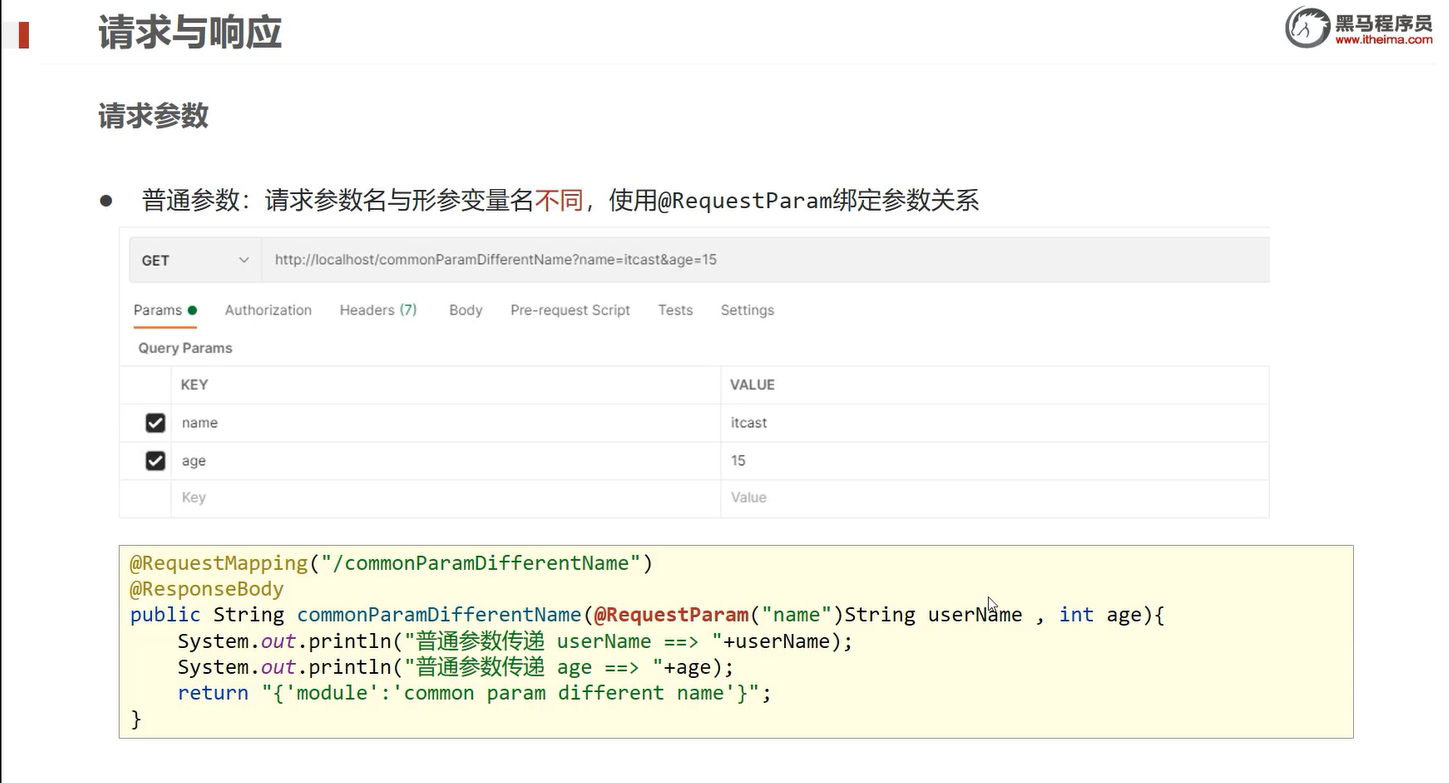Open the GET request method dropdown

click(195, 260)
